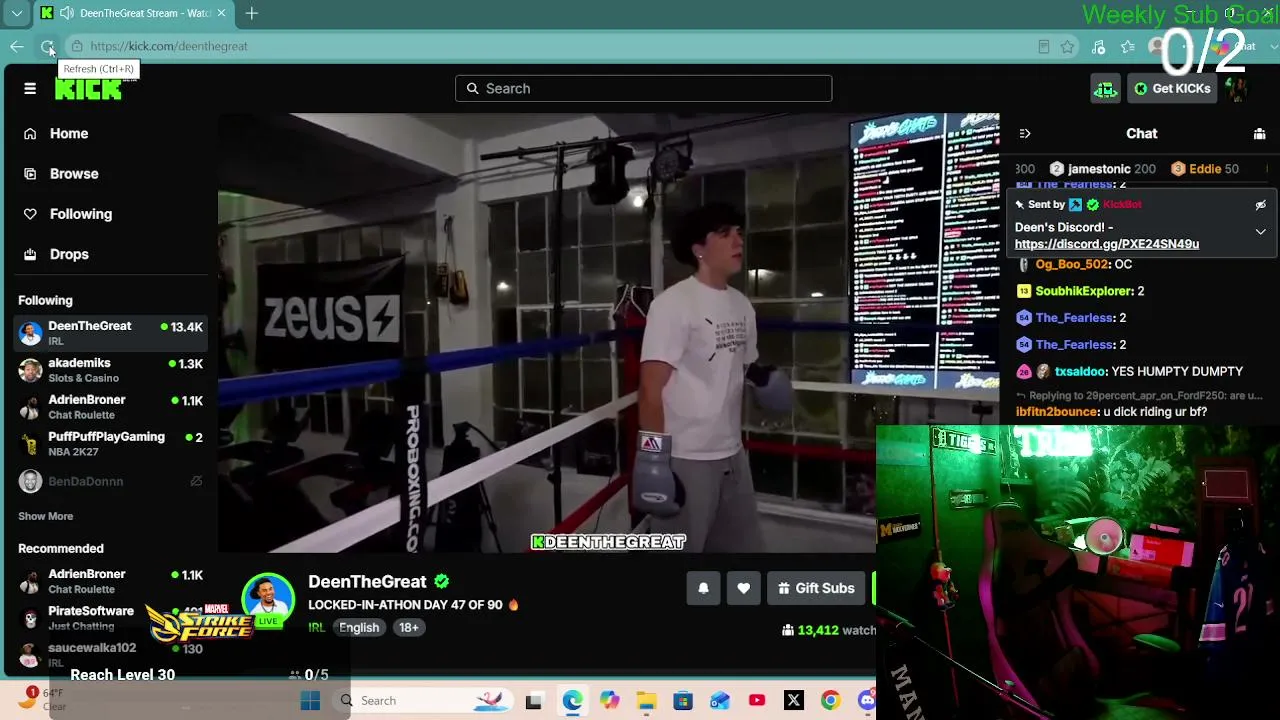Open Microsoft Edge from the taskbar
1280x720 pixels.
(572, 701)
